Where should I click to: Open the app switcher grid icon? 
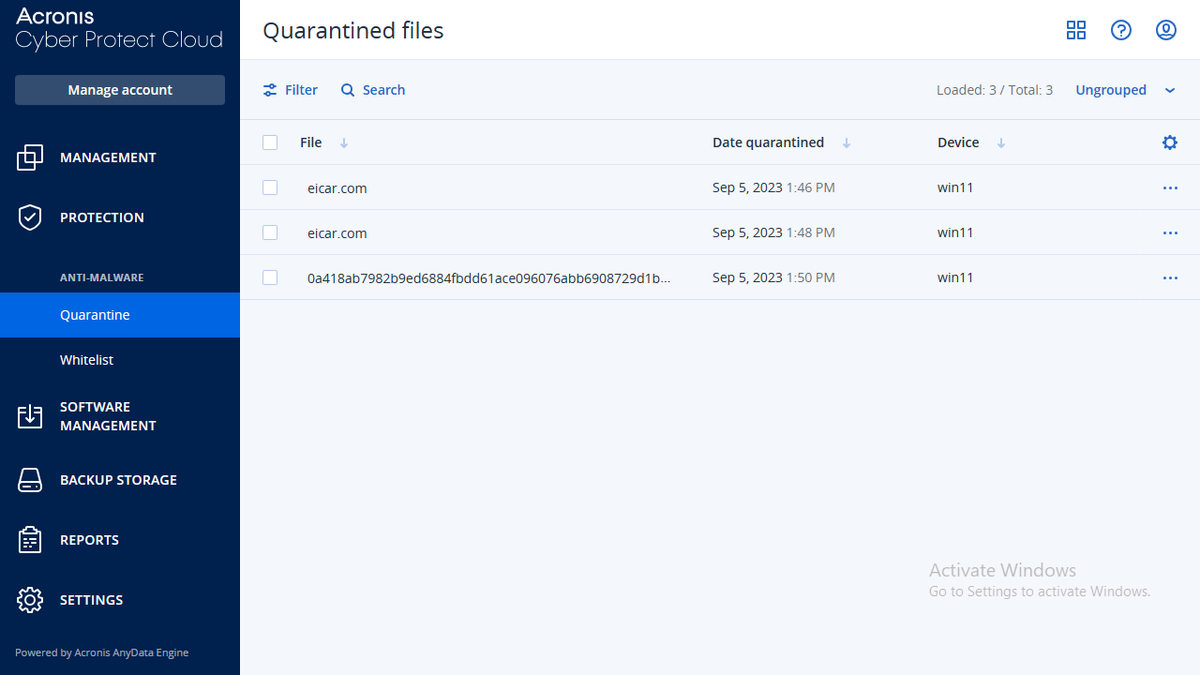1076,30
